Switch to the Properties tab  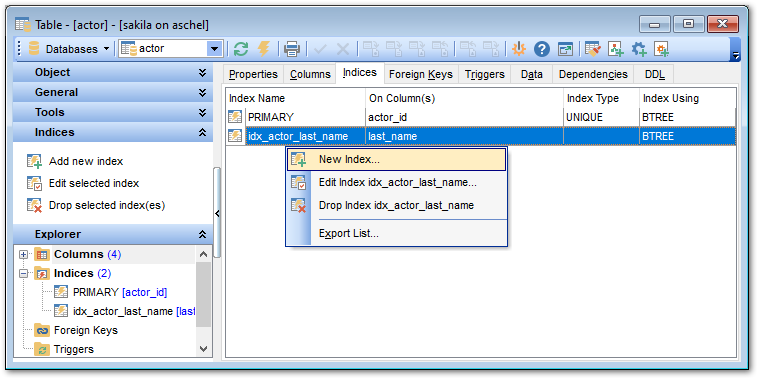pyautogui.click(x=253, y=74)
